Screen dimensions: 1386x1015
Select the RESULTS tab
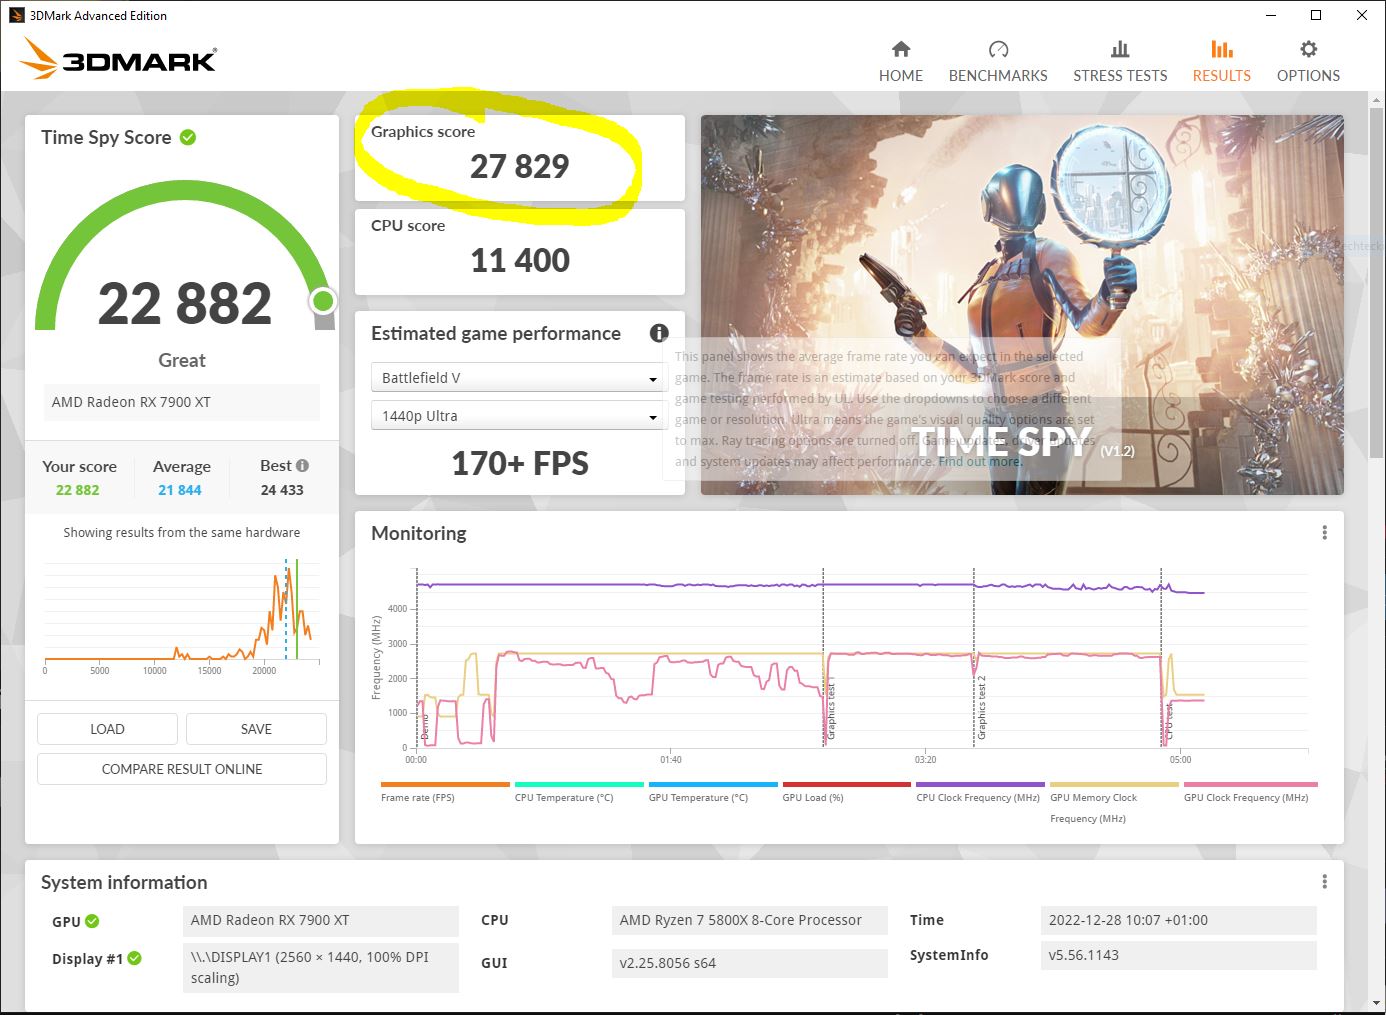[1221, 62]
